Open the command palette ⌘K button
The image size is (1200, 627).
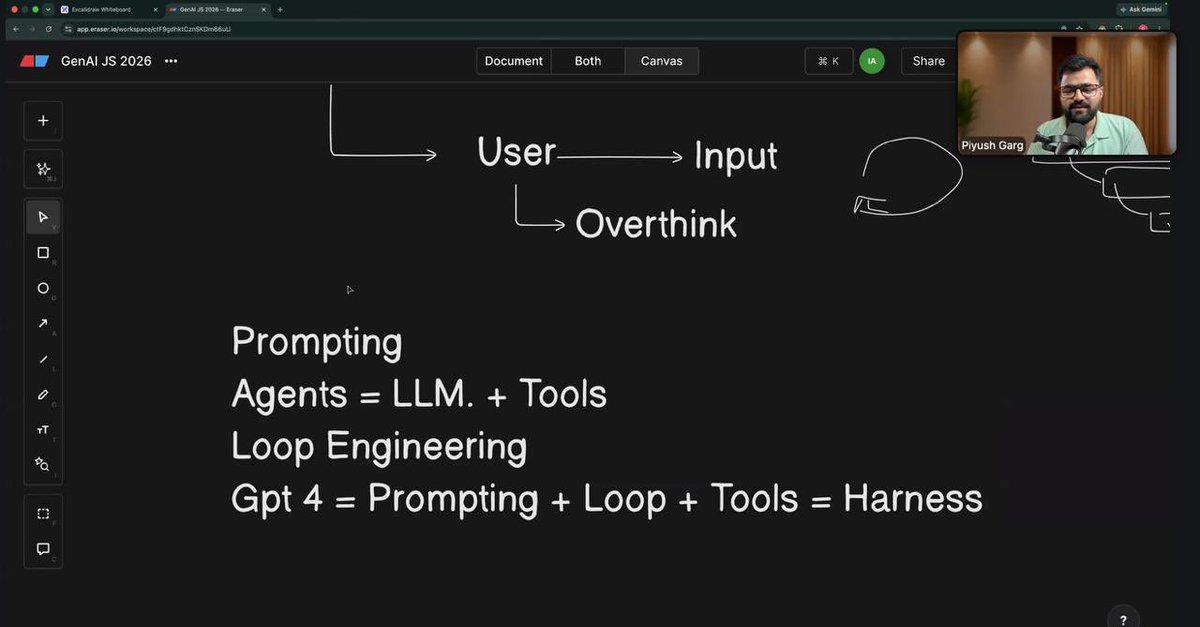coord(829,61)
